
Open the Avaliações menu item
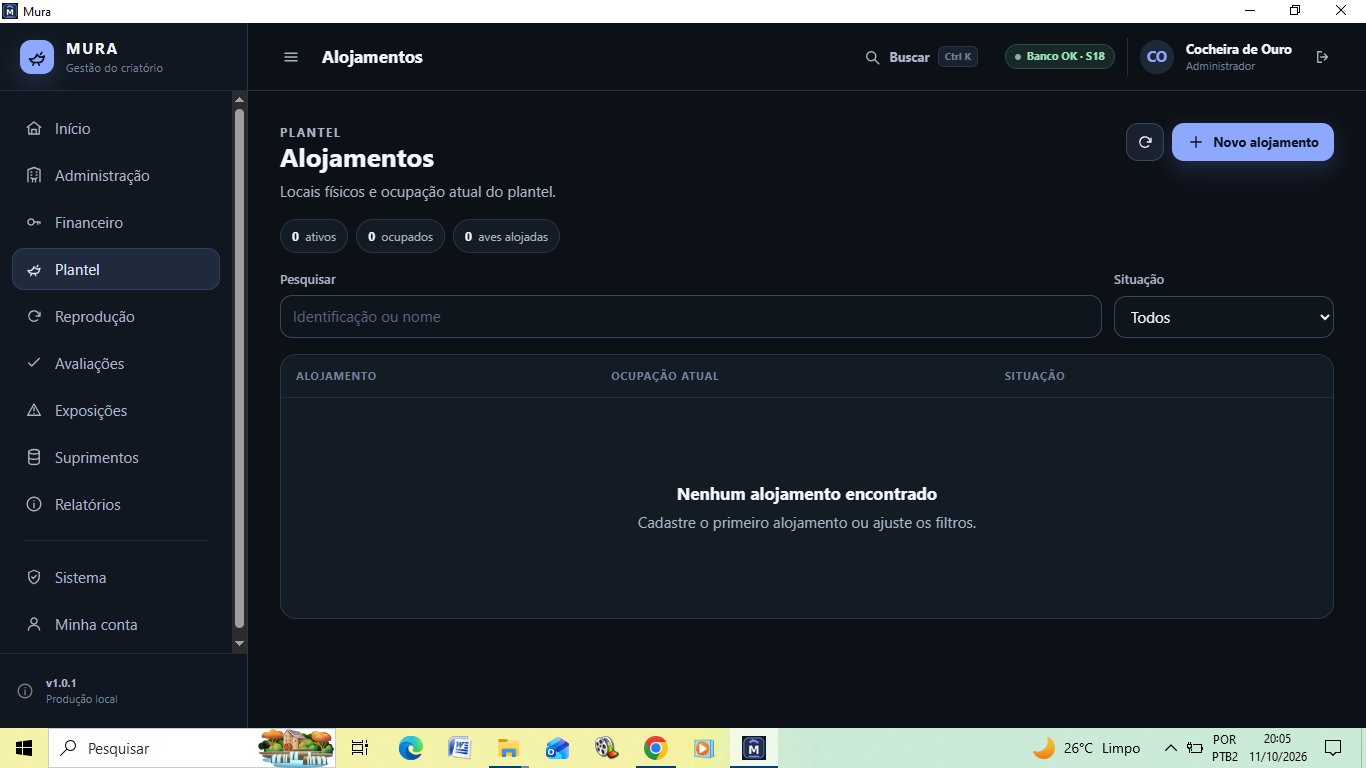(x=116, y=363)
